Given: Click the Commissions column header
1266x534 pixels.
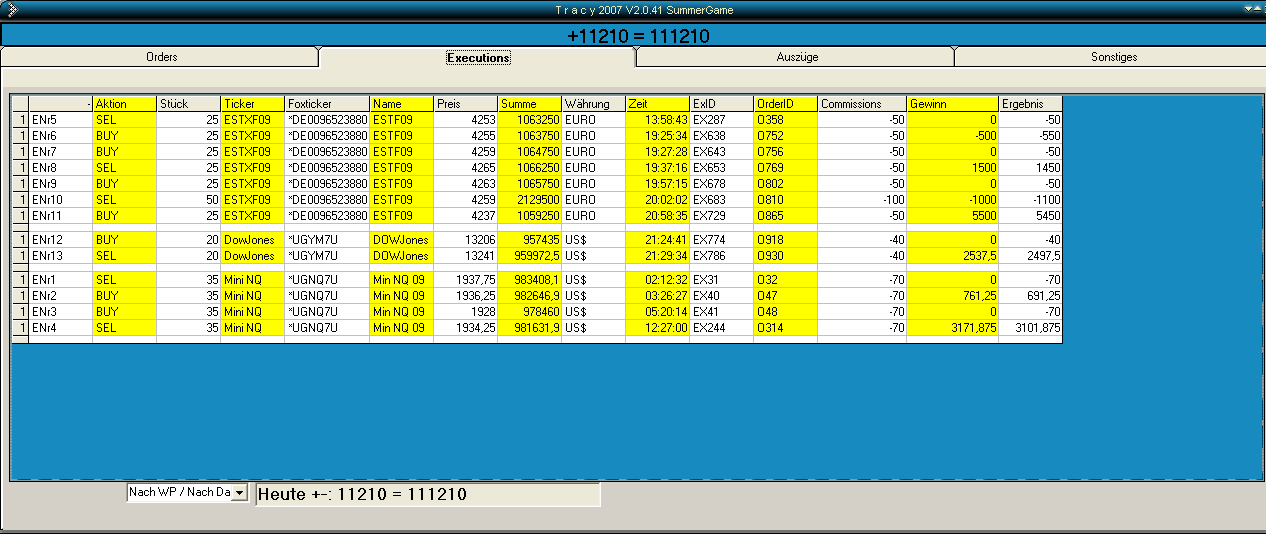Looking at the screenshot, I should (x=861, y=104).
